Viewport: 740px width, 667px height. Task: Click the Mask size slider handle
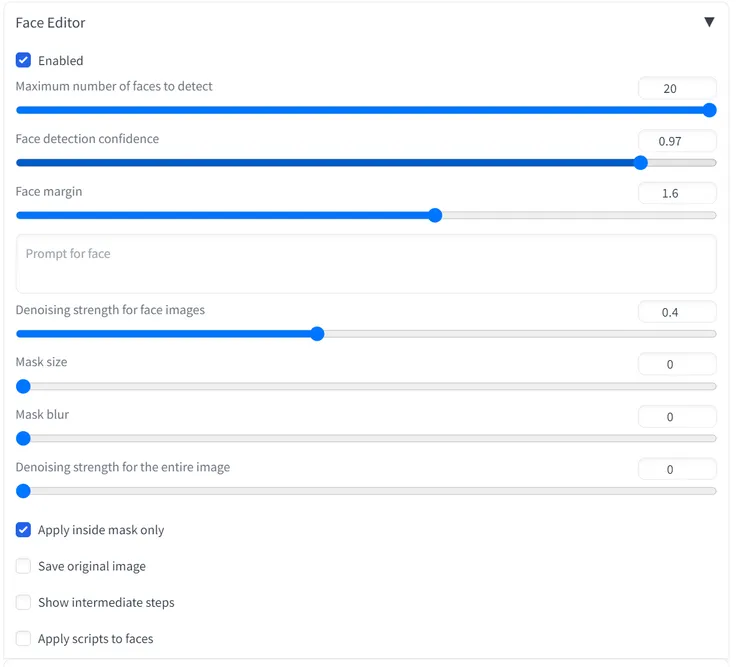(24, 386)
